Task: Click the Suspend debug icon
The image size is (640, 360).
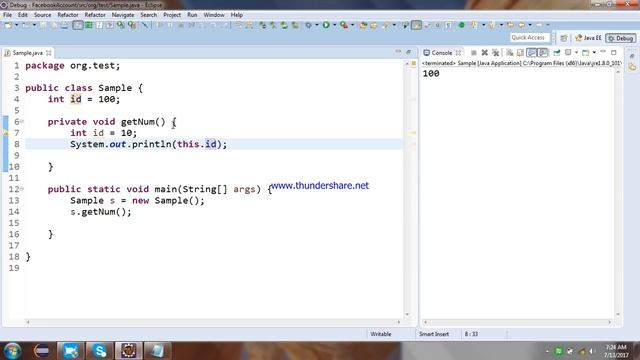Action: point(170,25)
